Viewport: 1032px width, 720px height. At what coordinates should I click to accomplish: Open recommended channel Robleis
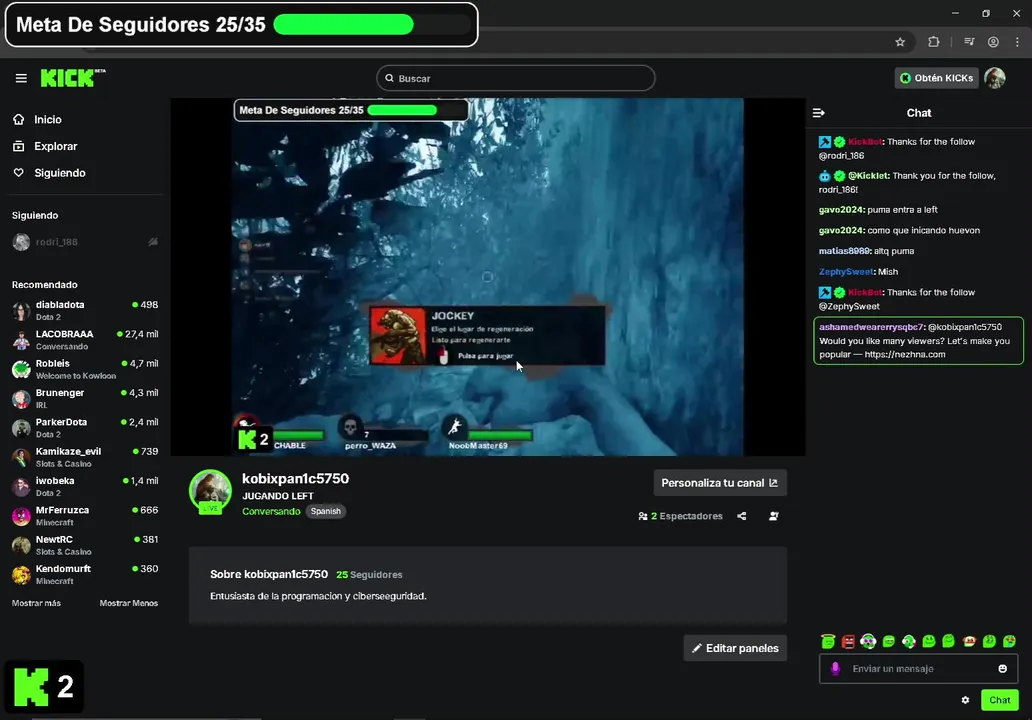pos(85,369)
